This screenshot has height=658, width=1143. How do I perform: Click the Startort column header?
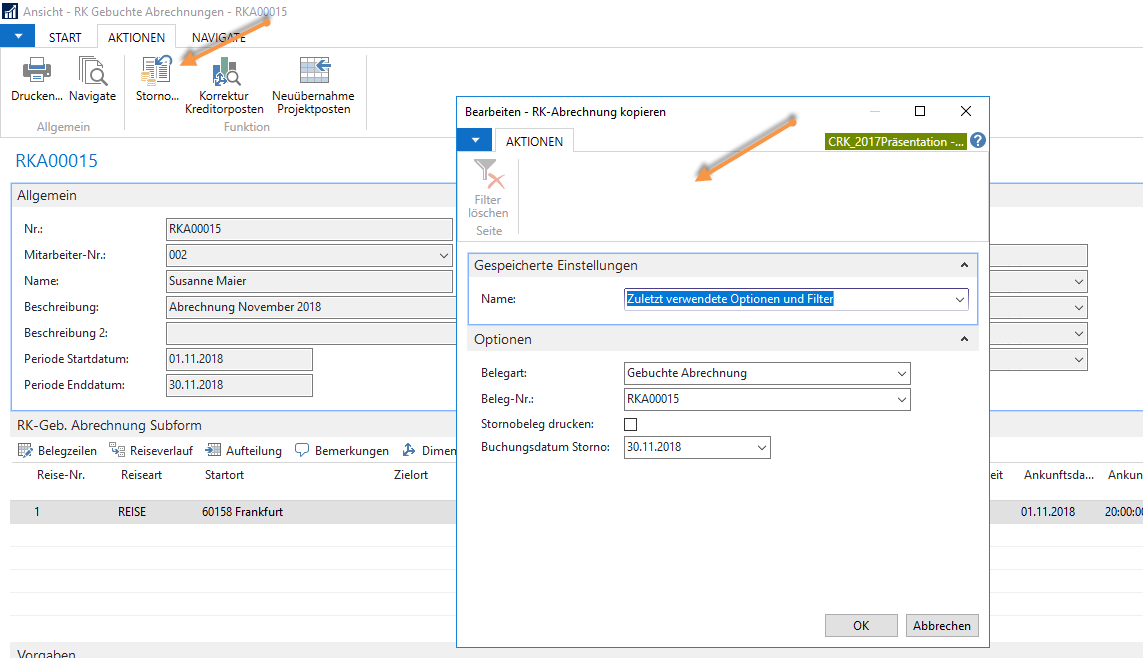(x=225, y=475)
